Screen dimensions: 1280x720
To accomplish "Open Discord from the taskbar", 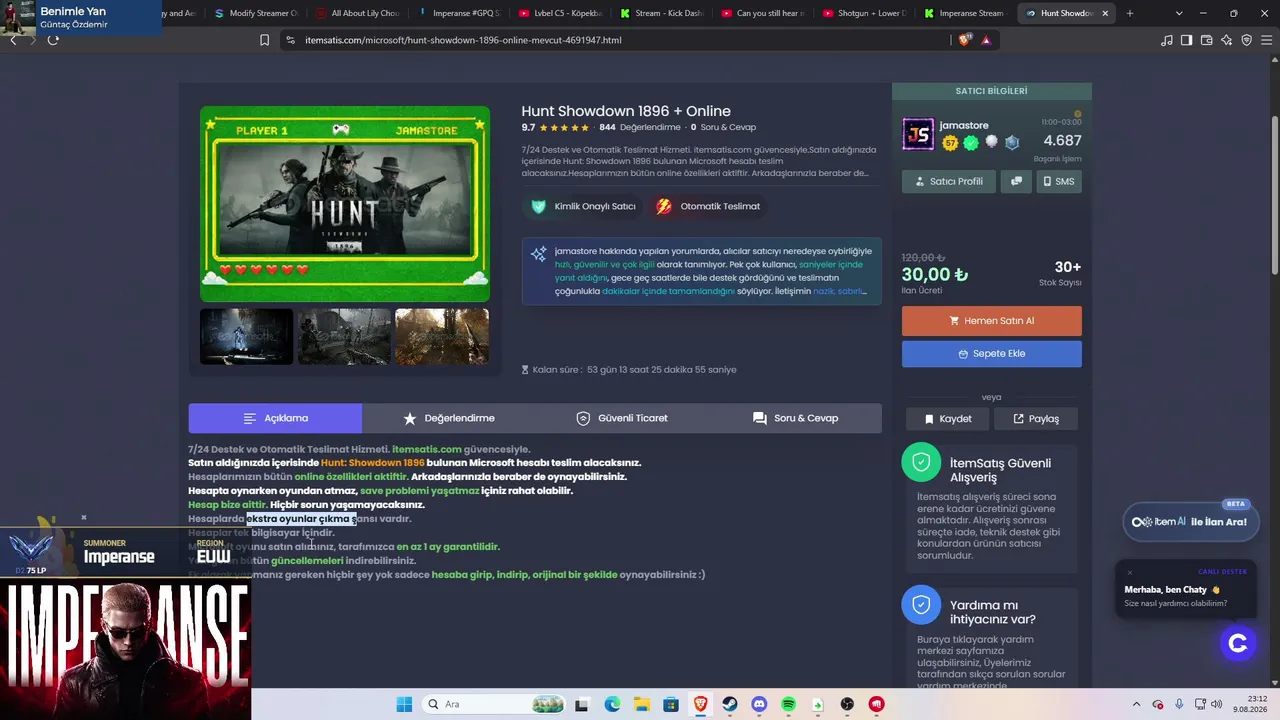I will point(759,704).
